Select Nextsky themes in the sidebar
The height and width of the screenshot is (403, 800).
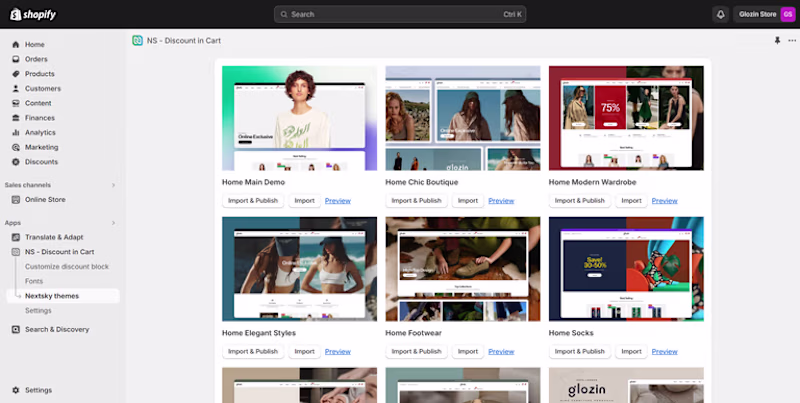(63, 296)
